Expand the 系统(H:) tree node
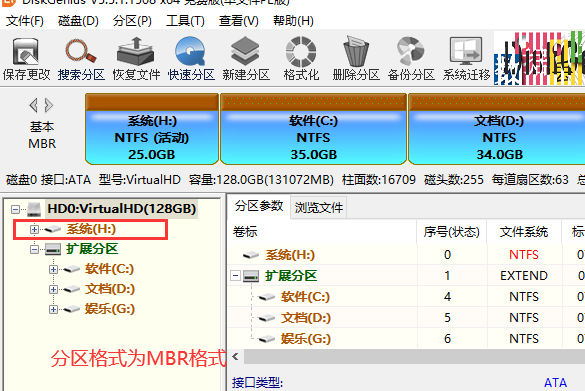Viewport: 585px width, 391px height. pos(34,229)
